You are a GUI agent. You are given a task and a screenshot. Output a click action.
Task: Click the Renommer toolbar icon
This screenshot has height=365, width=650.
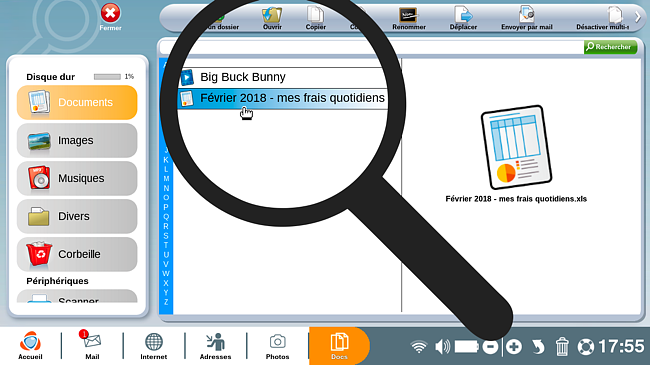(409, 18)
